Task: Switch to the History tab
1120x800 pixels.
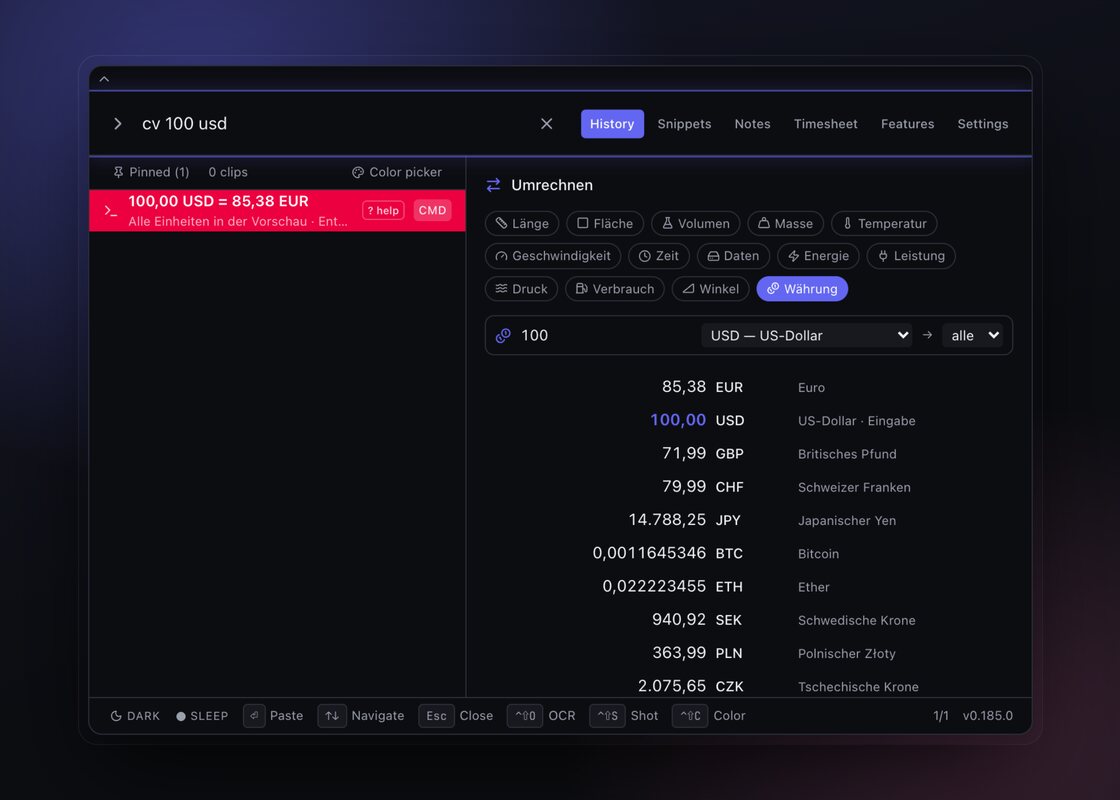Action: pos(612,124)
